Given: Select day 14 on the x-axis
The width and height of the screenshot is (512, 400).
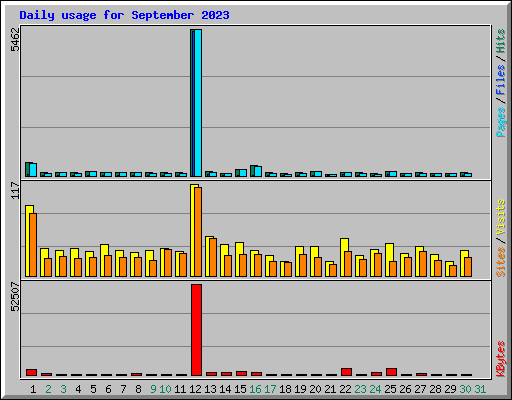Looking at the screenshot, I should pyautogui.click(x=225, y=389).
